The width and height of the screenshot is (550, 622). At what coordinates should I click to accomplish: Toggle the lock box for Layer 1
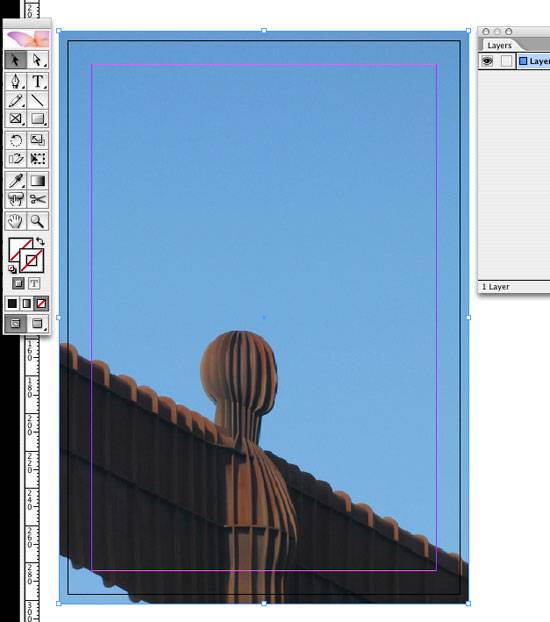click(x=506, y=61)
